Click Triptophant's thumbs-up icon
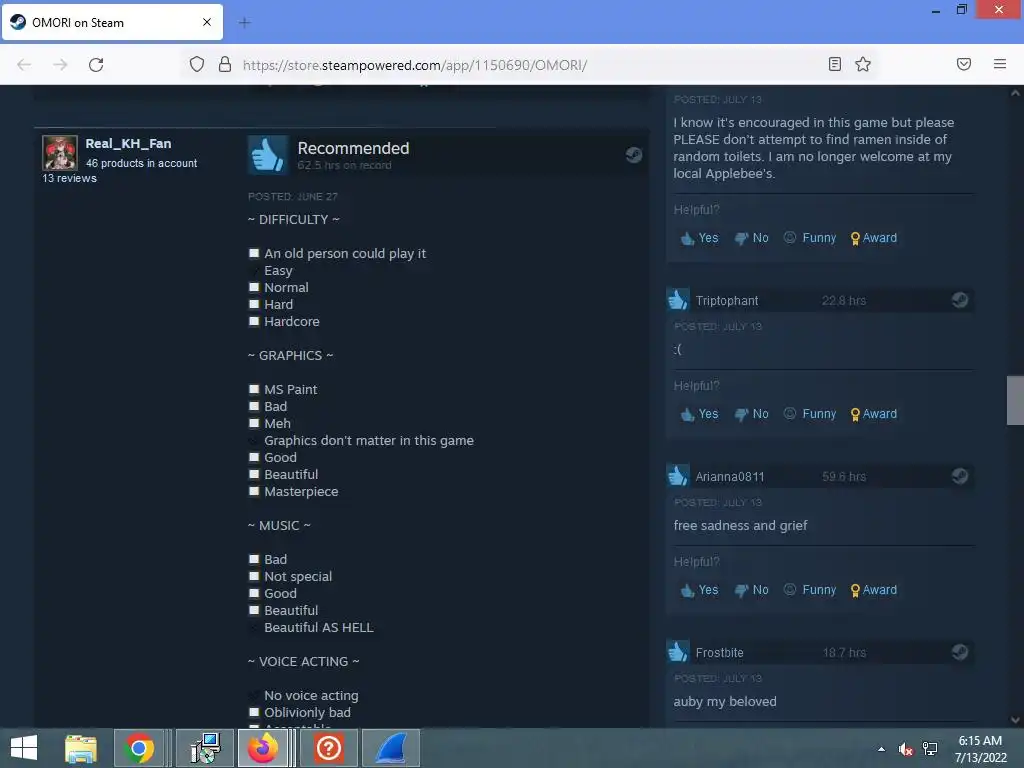The width and height of the screenshot is (1024, 768). coord(678,300)
